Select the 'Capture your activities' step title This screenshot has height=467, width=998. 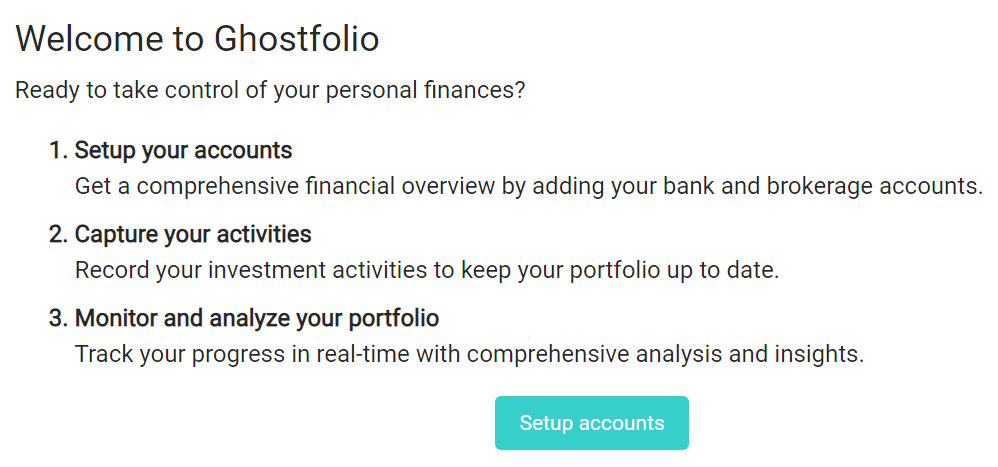click(x=193, y=235)
